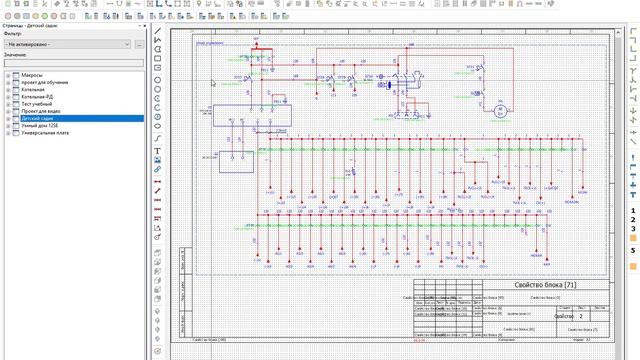
Task: Expand the 'Универсальная плата' project node
Action: coord(8,133)
